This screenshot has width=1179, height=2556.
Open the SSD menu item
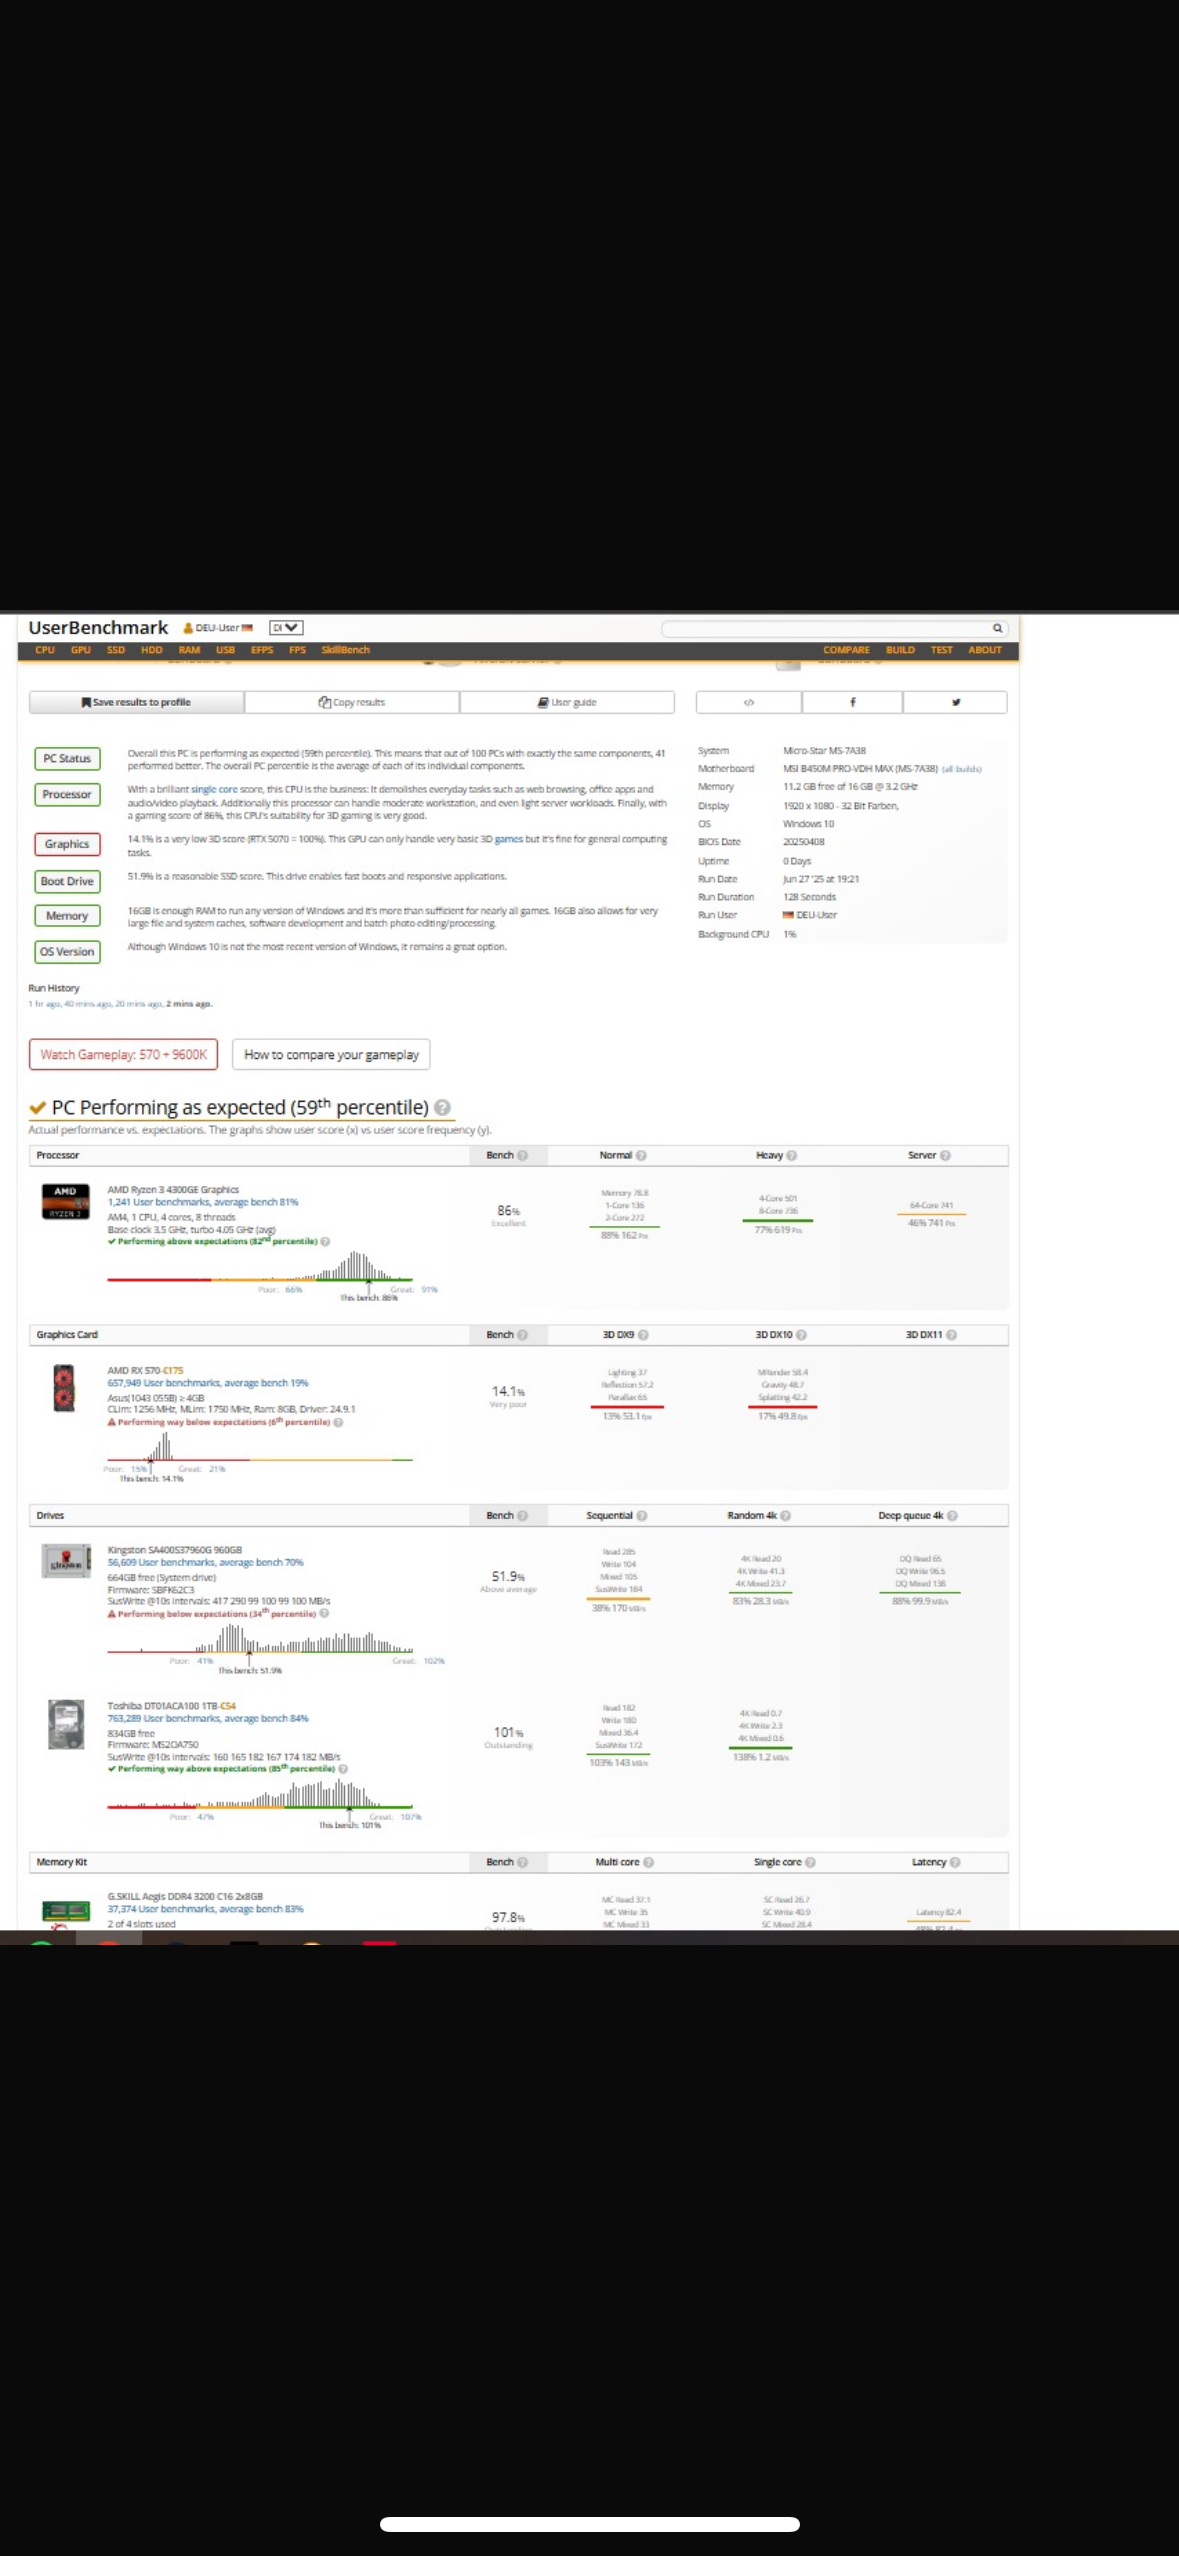tap(116, 650)
